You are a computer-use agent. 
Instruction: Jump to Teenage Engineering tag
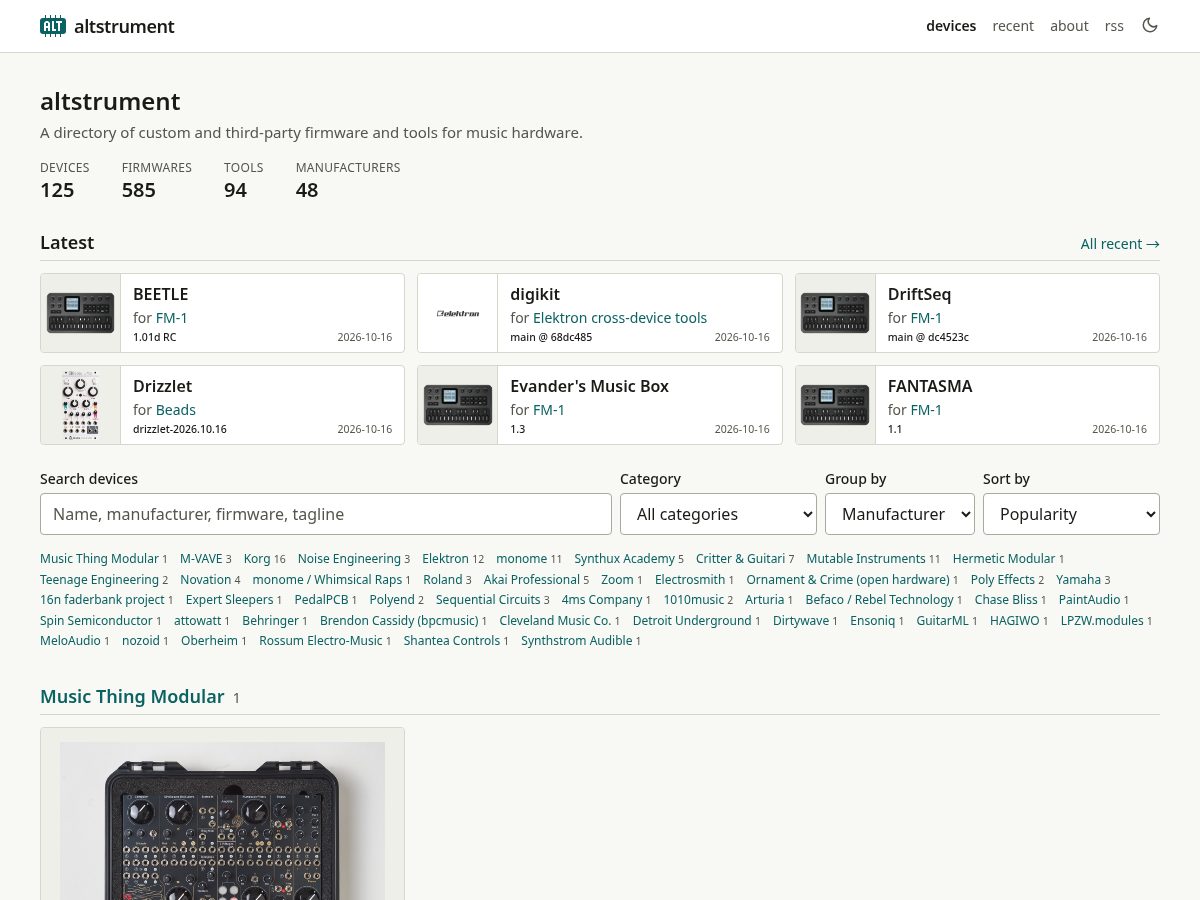pos(99,580)
